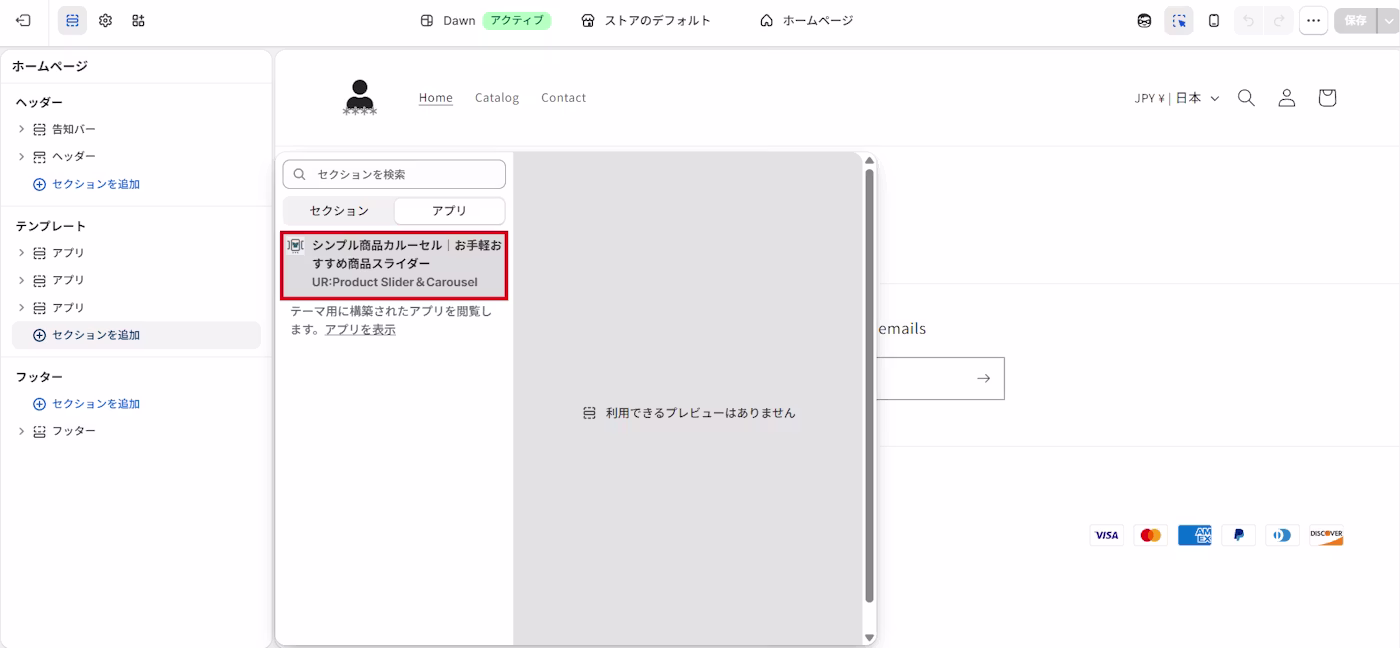The height and width of the screenshot is (648, 1400).
Task: Click the ホームページ sidebar heading
Action: pos(50,66)
